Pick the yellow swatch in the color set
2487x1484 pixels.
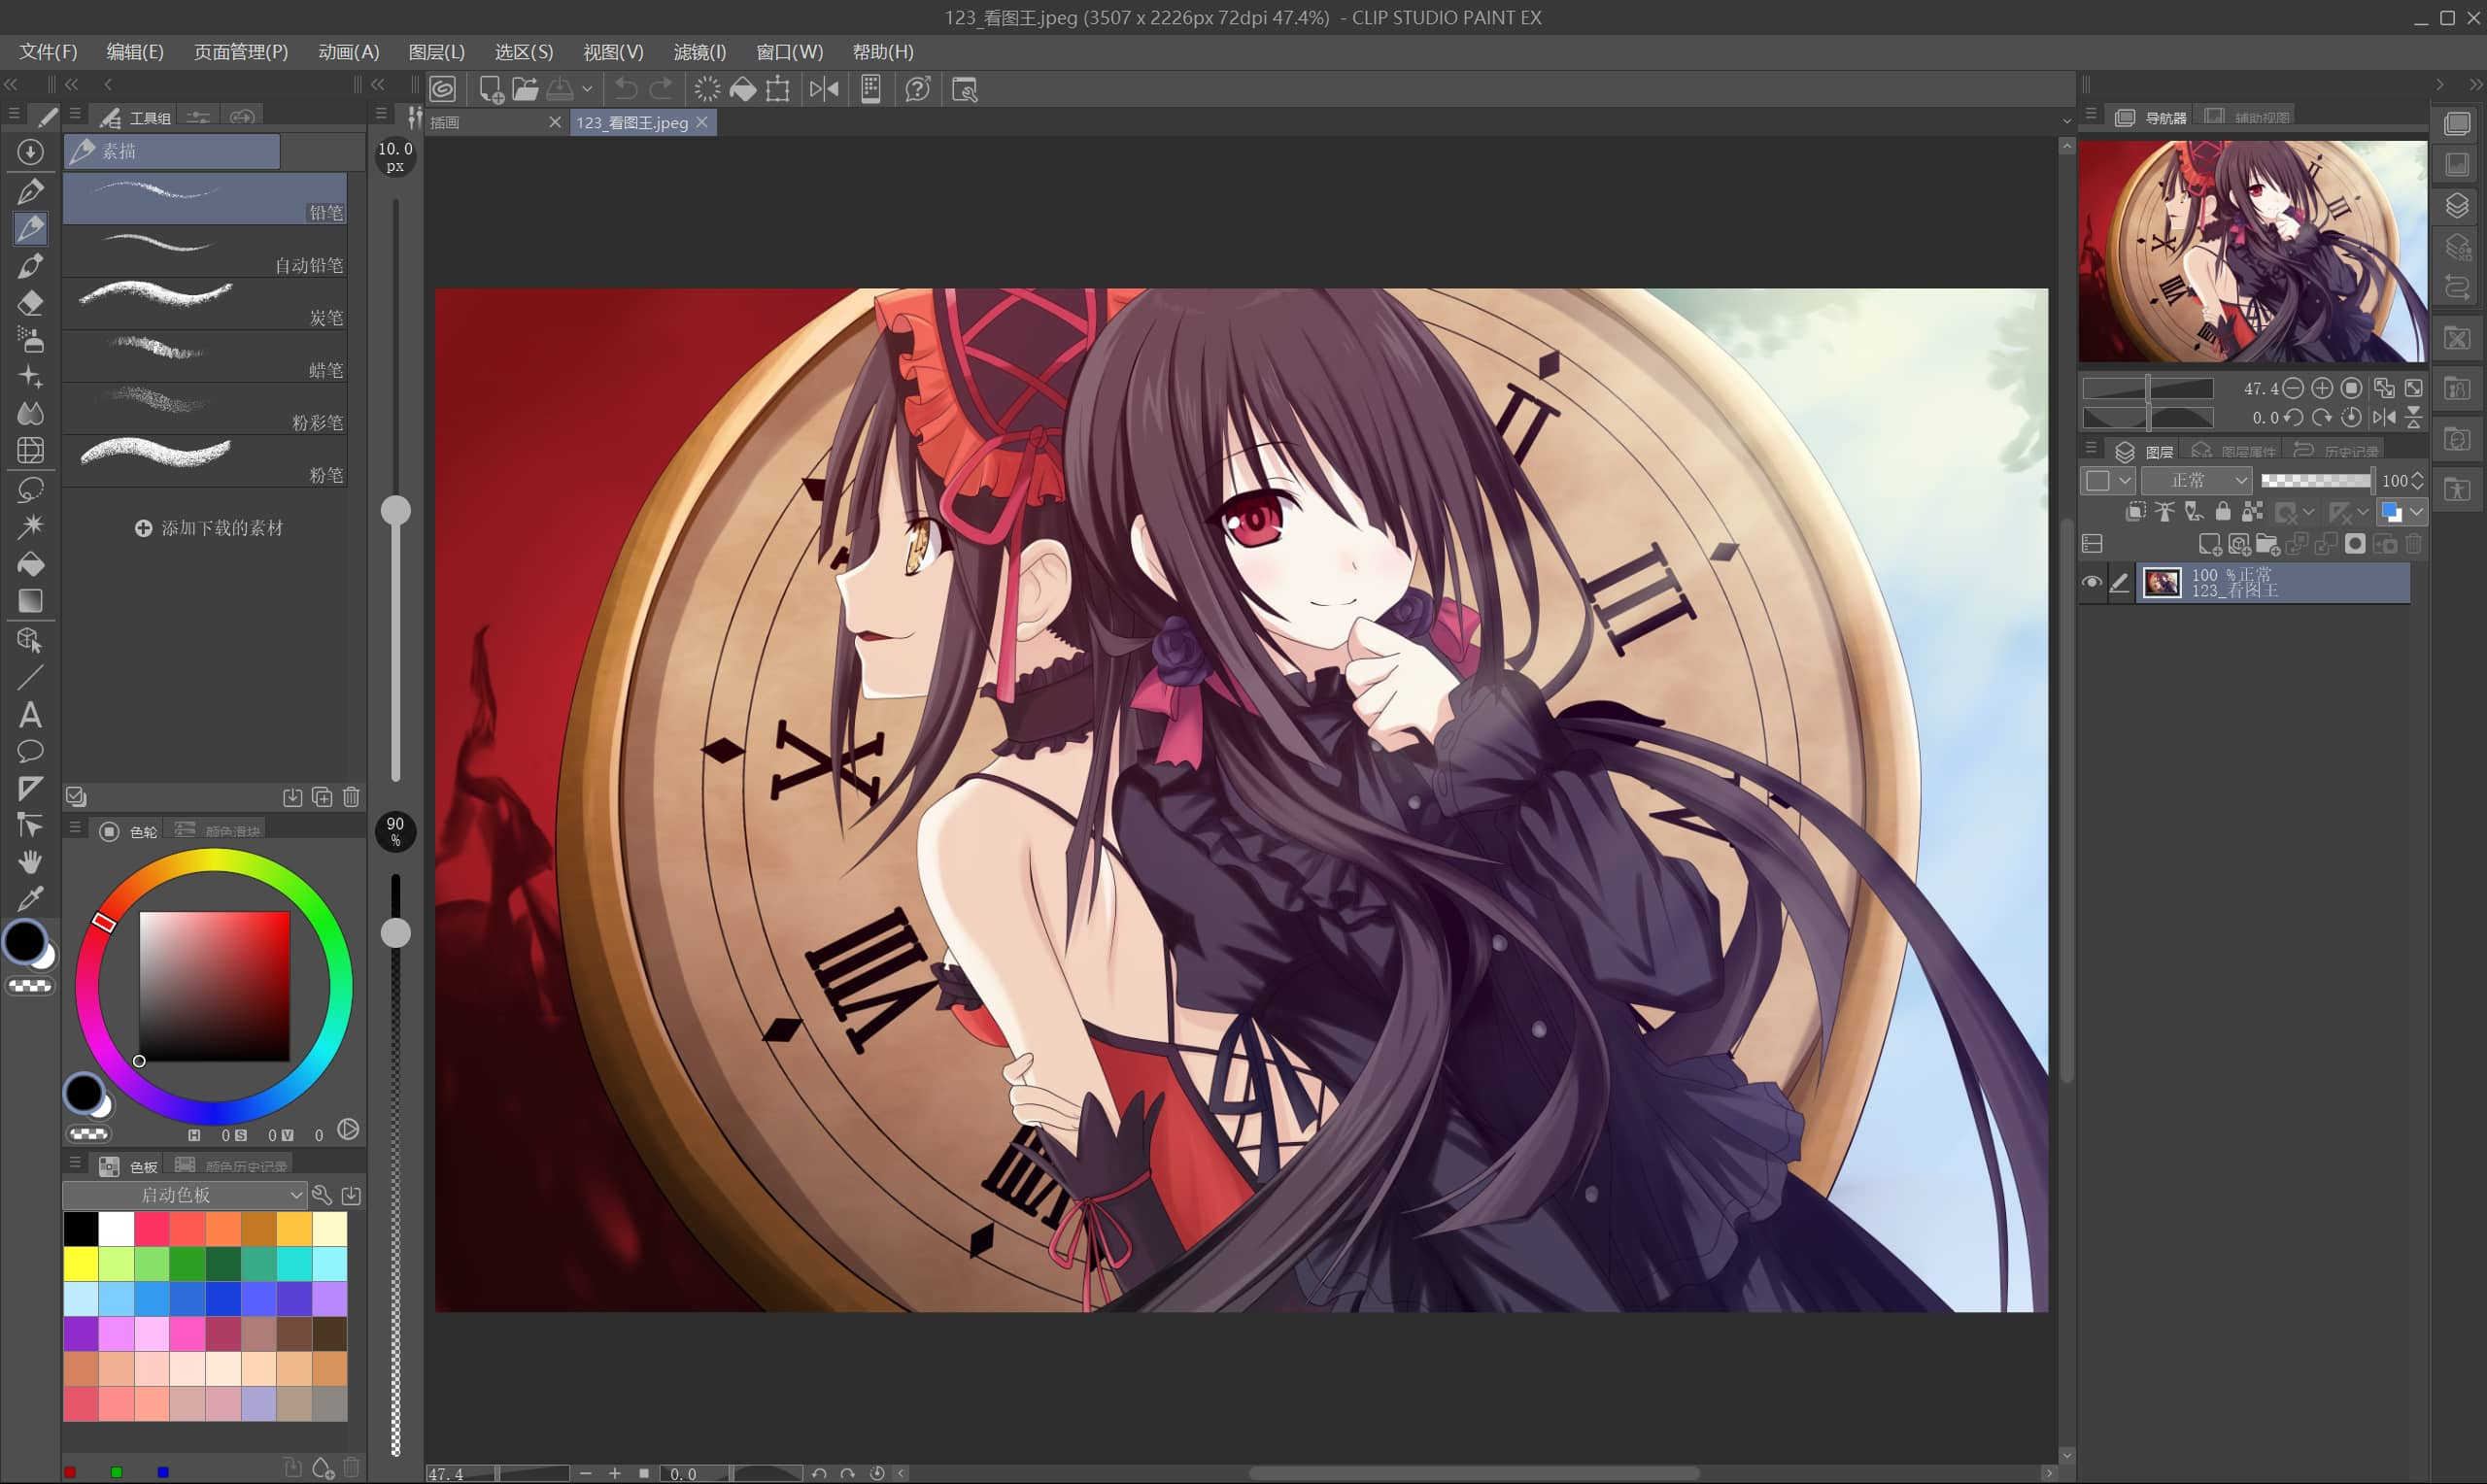coord(81,1264)
